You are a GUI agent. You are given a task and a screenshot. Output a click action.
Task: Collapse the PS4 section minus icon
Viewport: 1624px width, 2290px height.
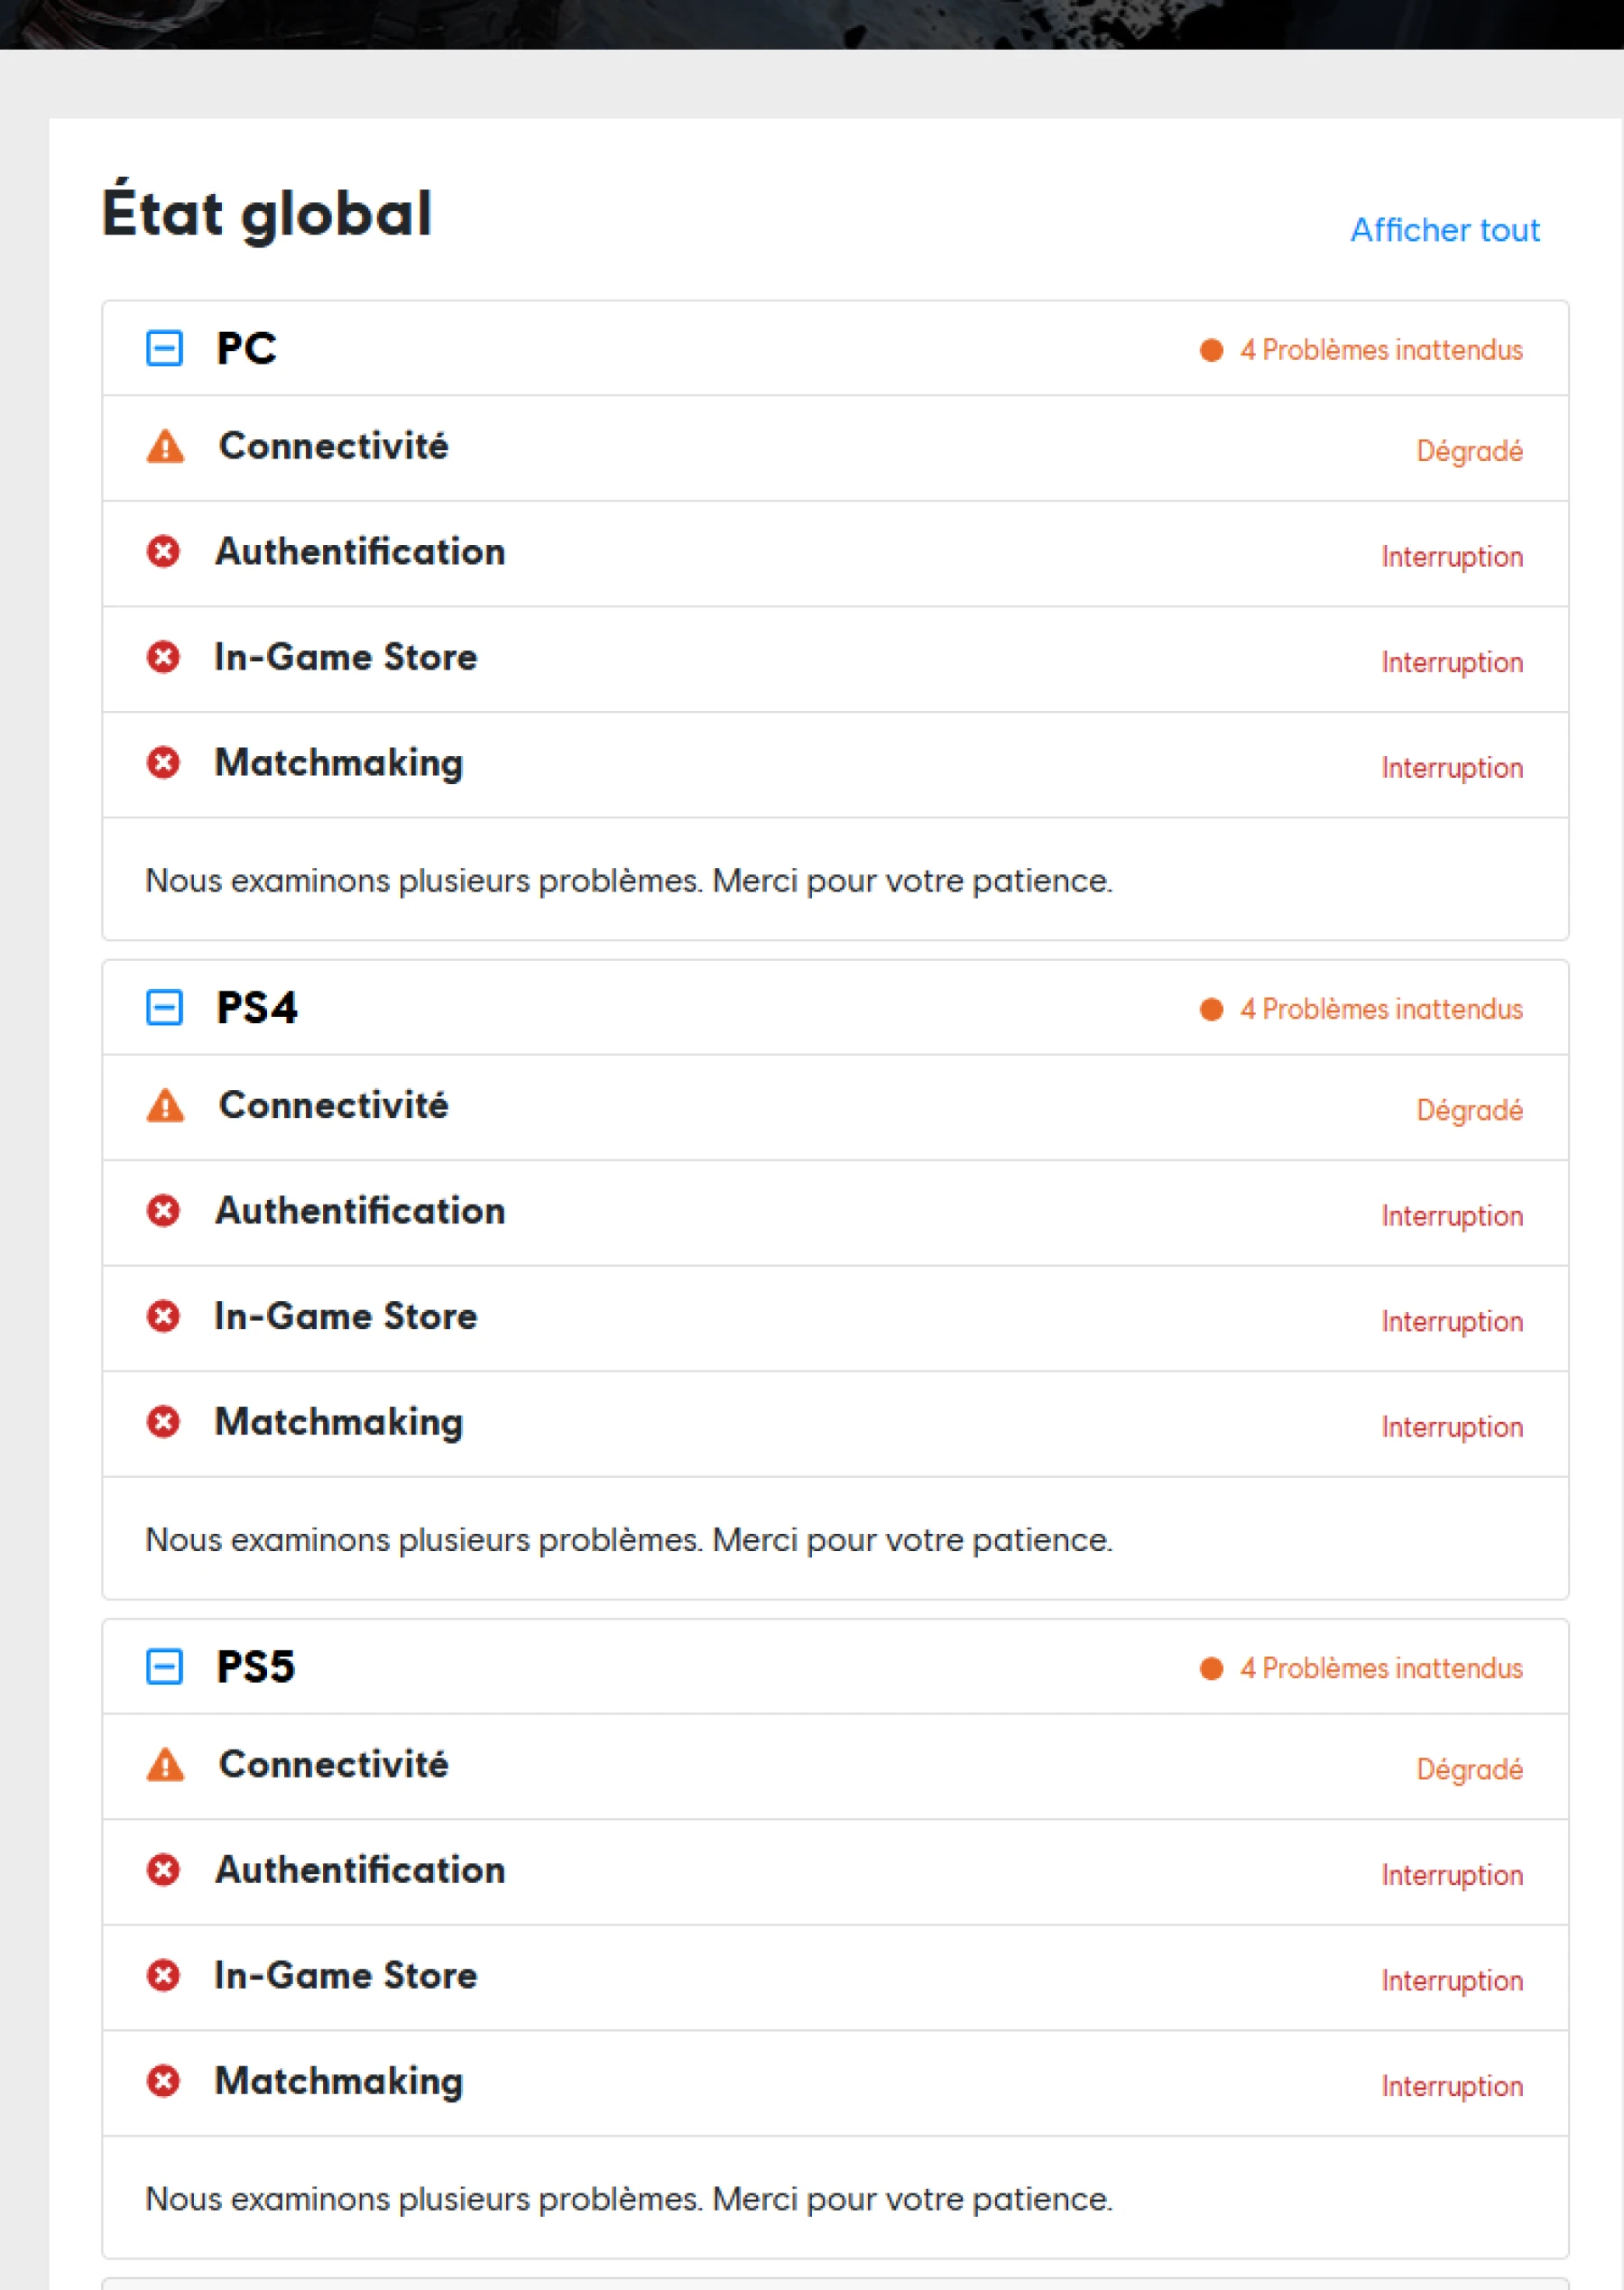(x=164, y=1008)
